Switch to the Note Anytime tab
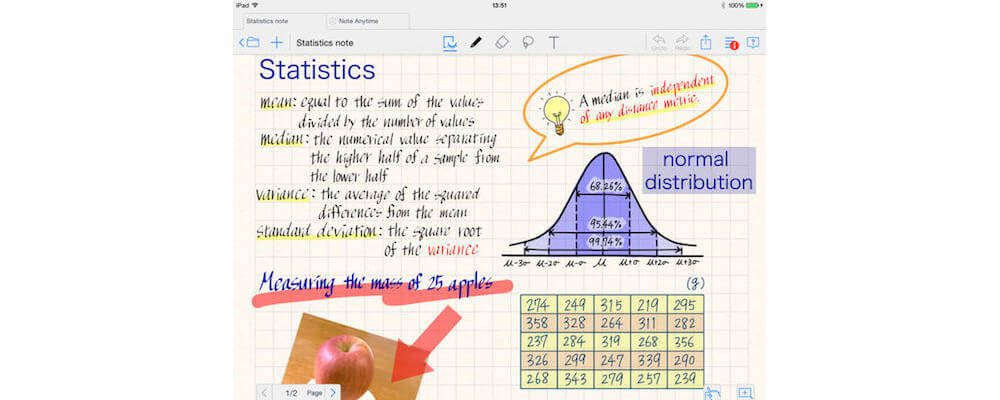Image resolution: width=1000 pixels, height=400 pixels. (x=368, y=21)
